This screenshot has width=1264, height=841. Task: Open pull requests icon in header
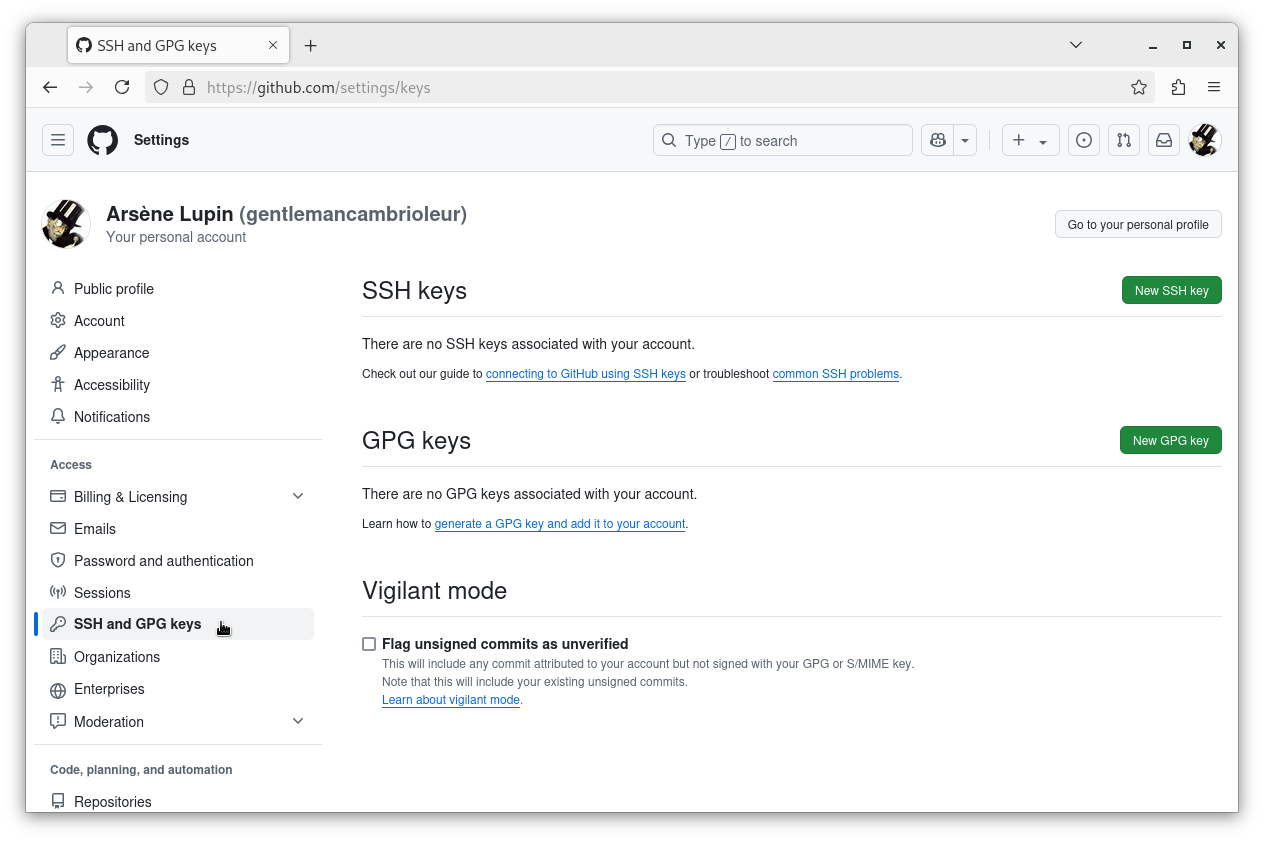(x=1124, y=141)
